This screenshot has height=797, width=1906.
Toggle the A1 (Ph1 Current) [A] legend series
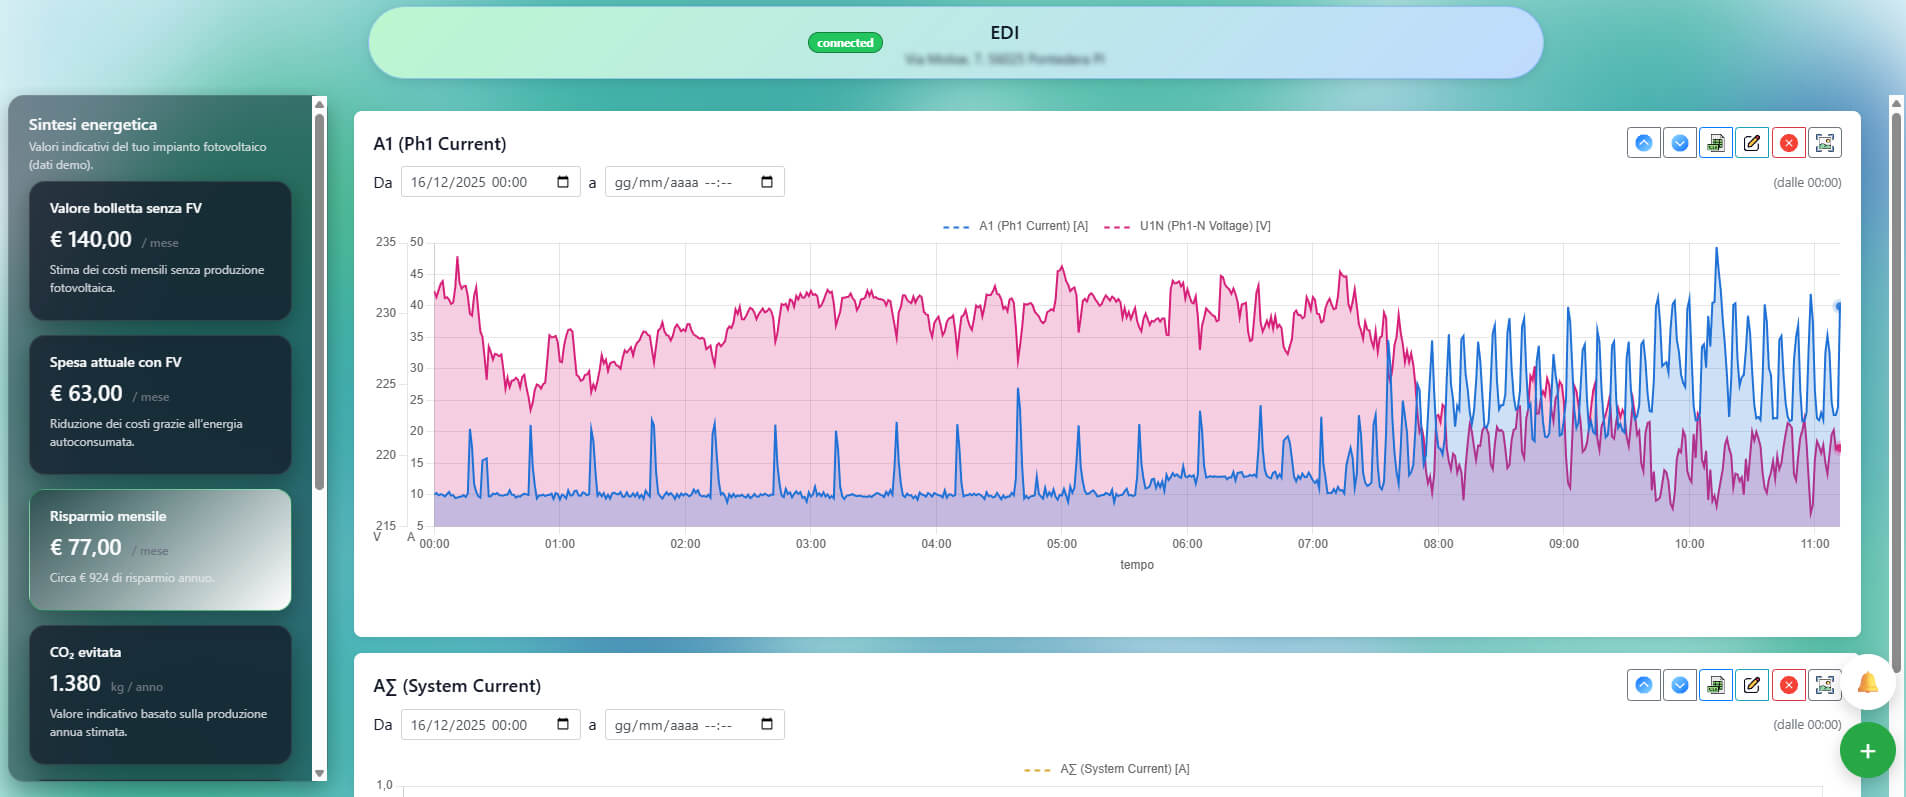click(1015, 226)
